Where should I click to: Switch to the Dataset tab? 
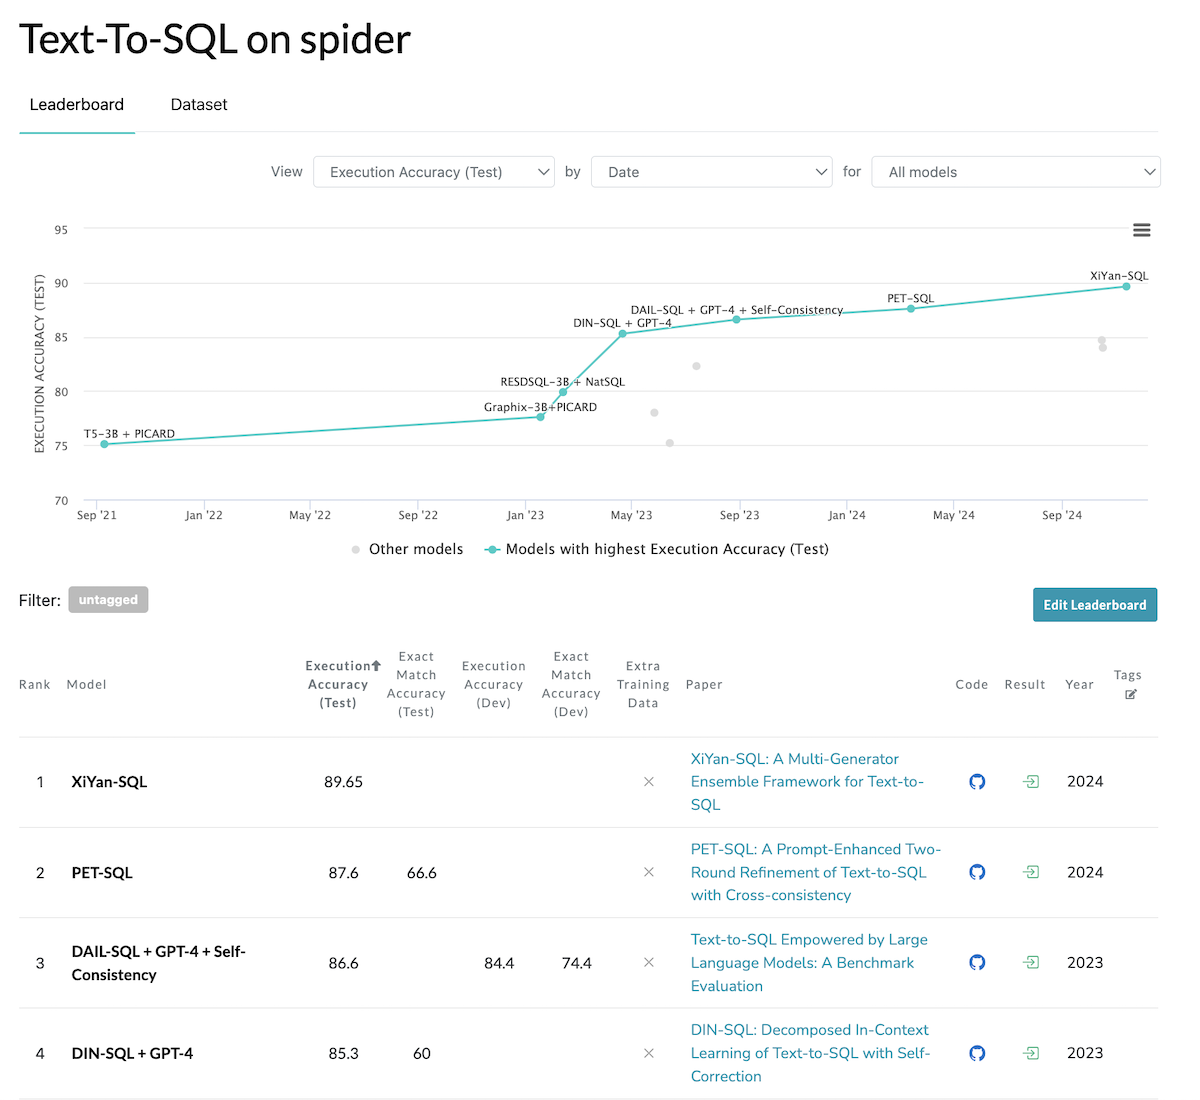(199, 105)
